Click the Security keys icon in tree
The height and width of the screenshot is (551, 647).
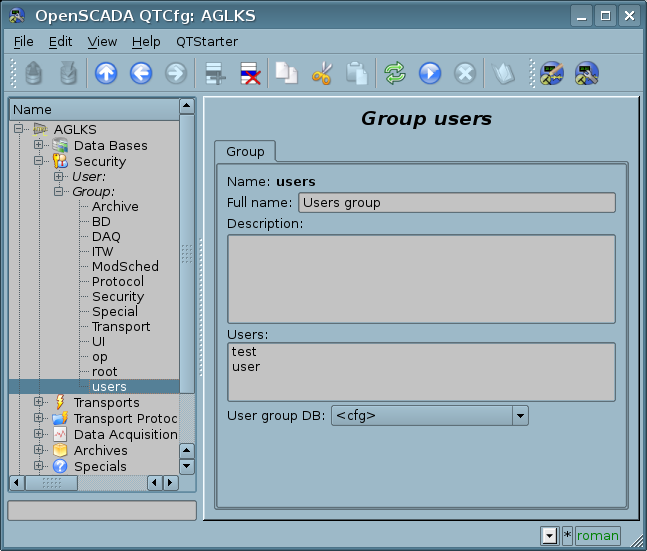point(60,161)
